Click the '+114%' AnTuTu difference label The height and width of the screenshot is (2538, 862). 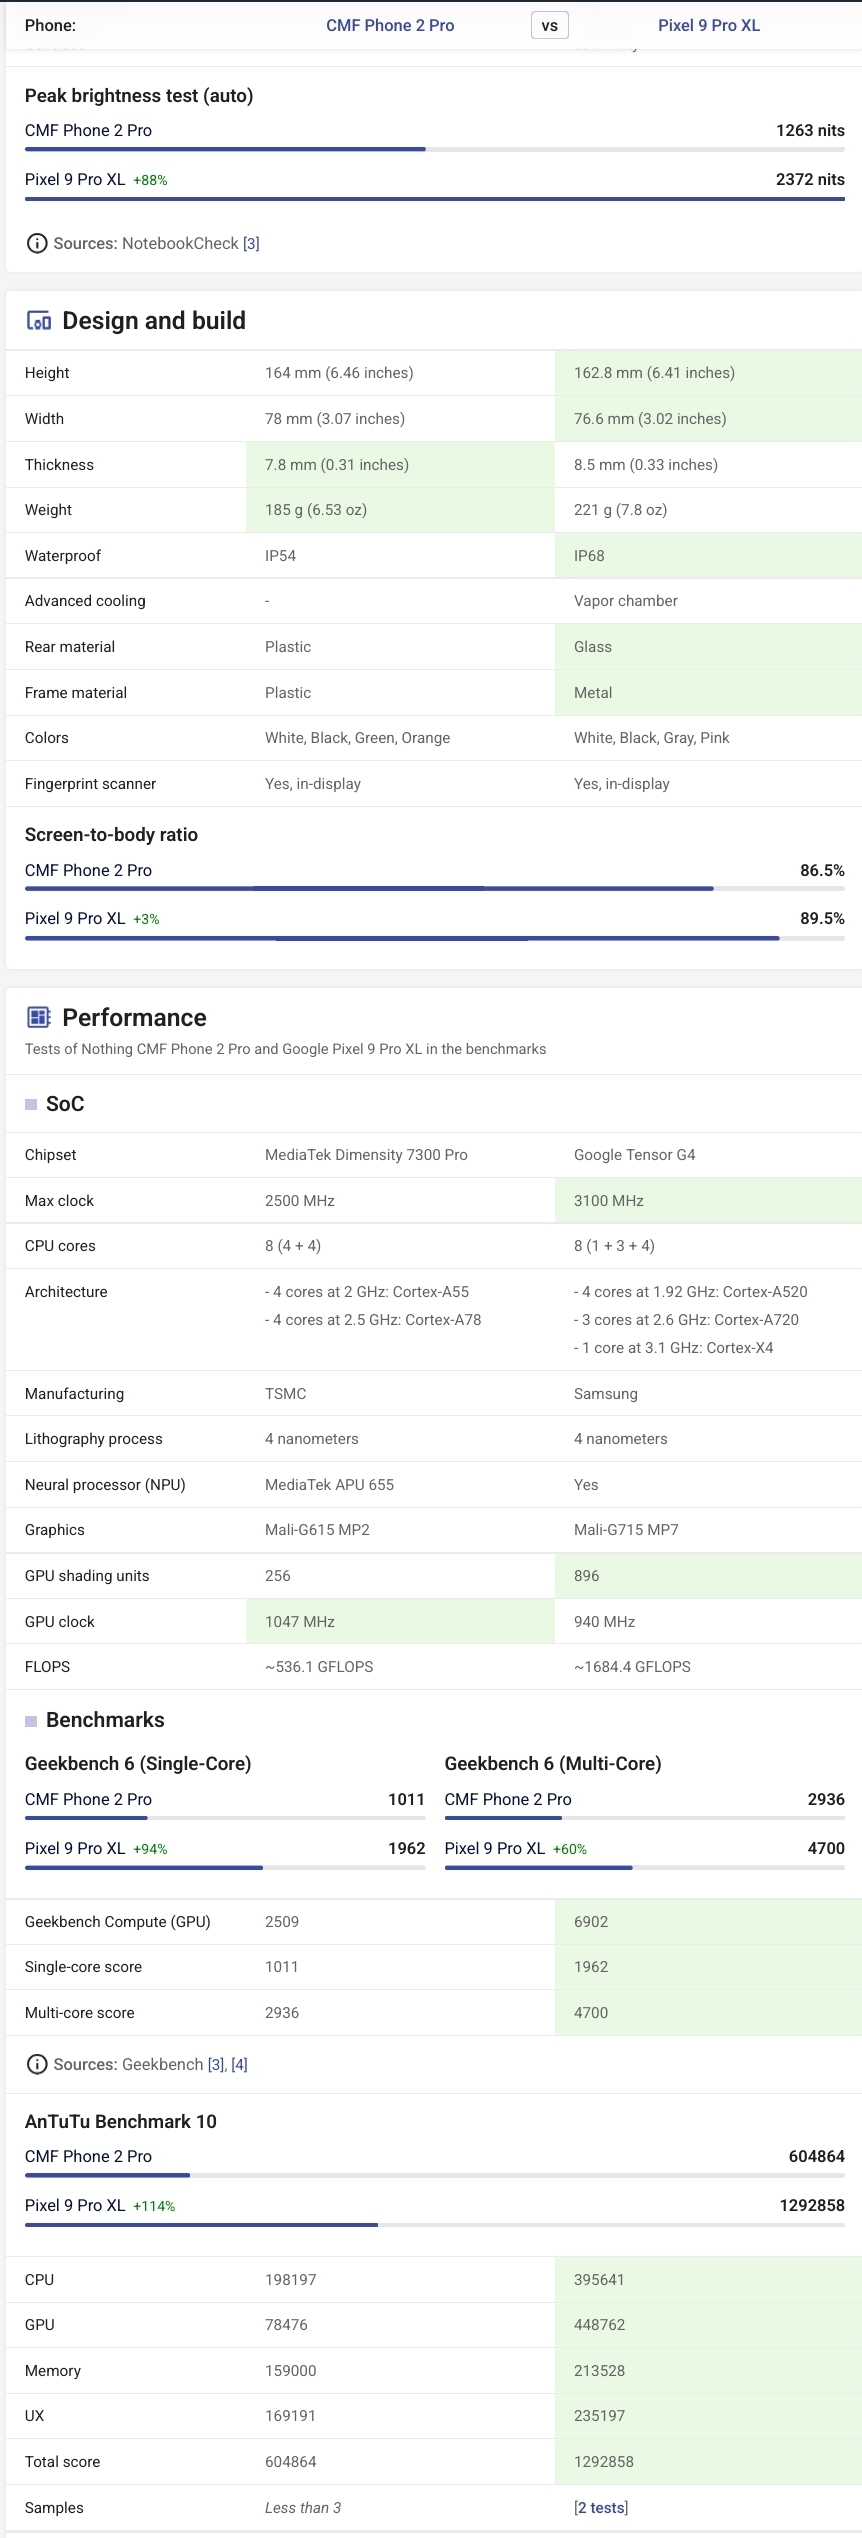tap(154, 2206)
